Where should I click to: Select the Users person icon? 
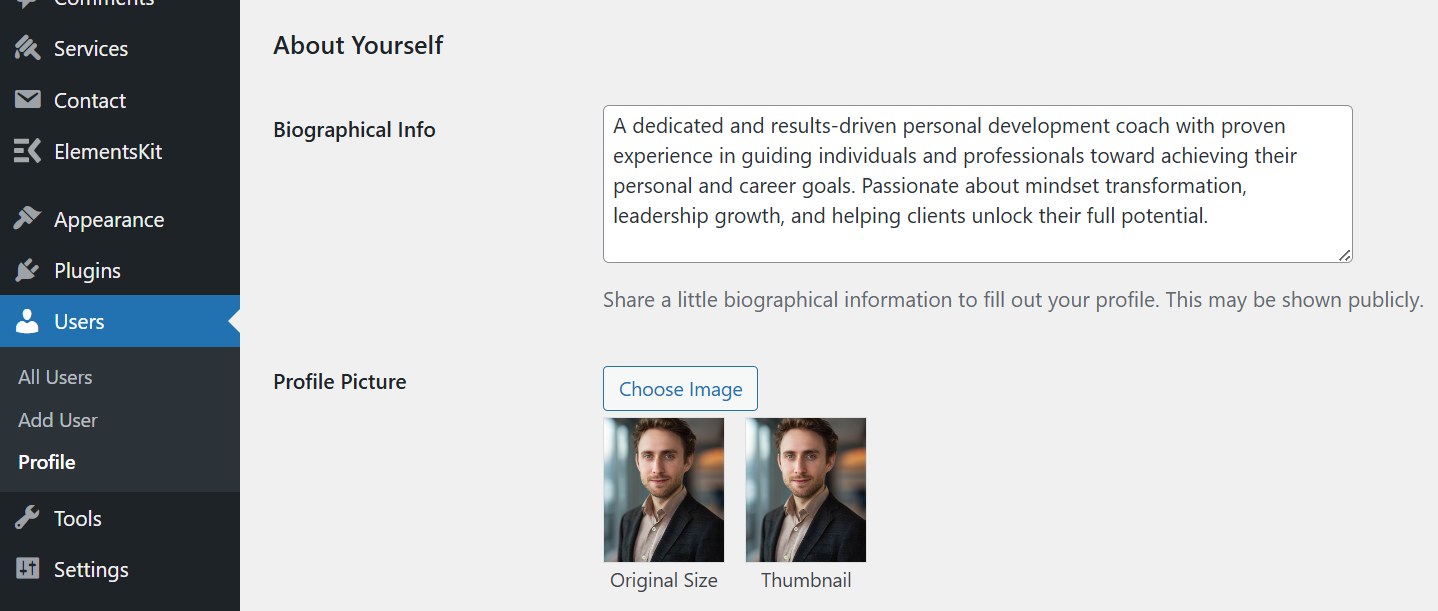coord(26,321)
